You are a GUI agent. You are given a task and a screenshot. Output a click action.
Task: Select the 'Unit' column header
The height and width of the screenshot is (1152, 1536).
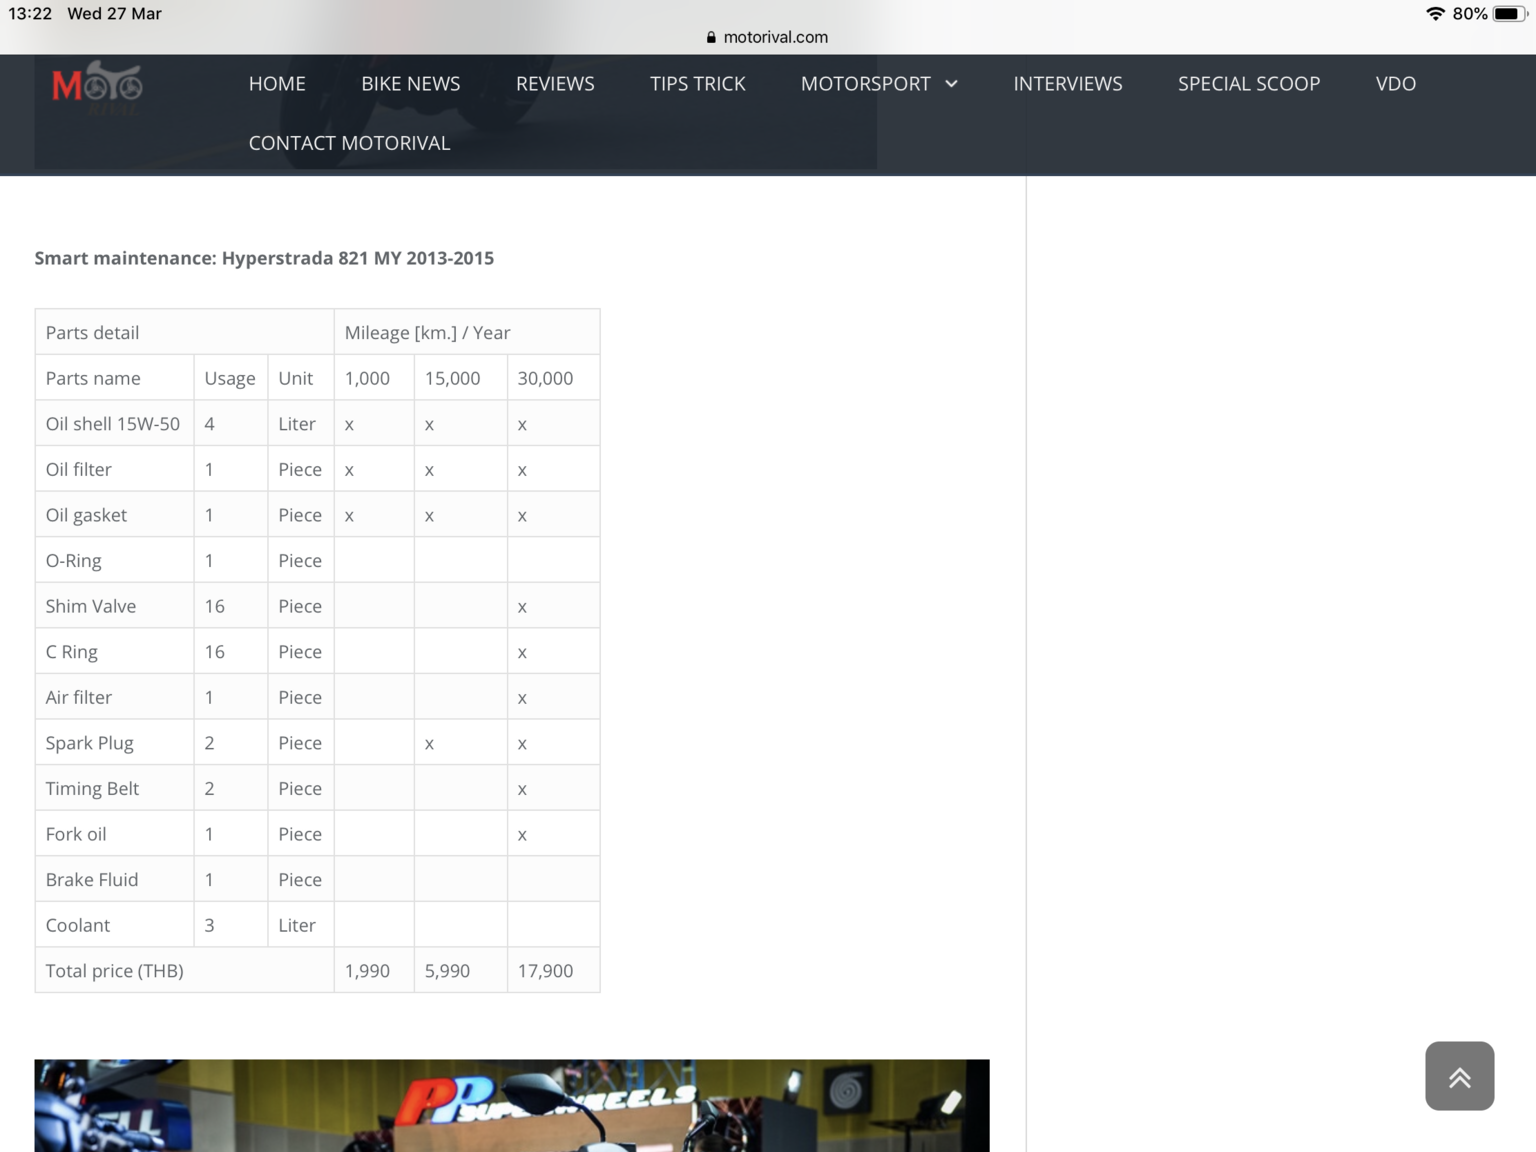[301, 378]
